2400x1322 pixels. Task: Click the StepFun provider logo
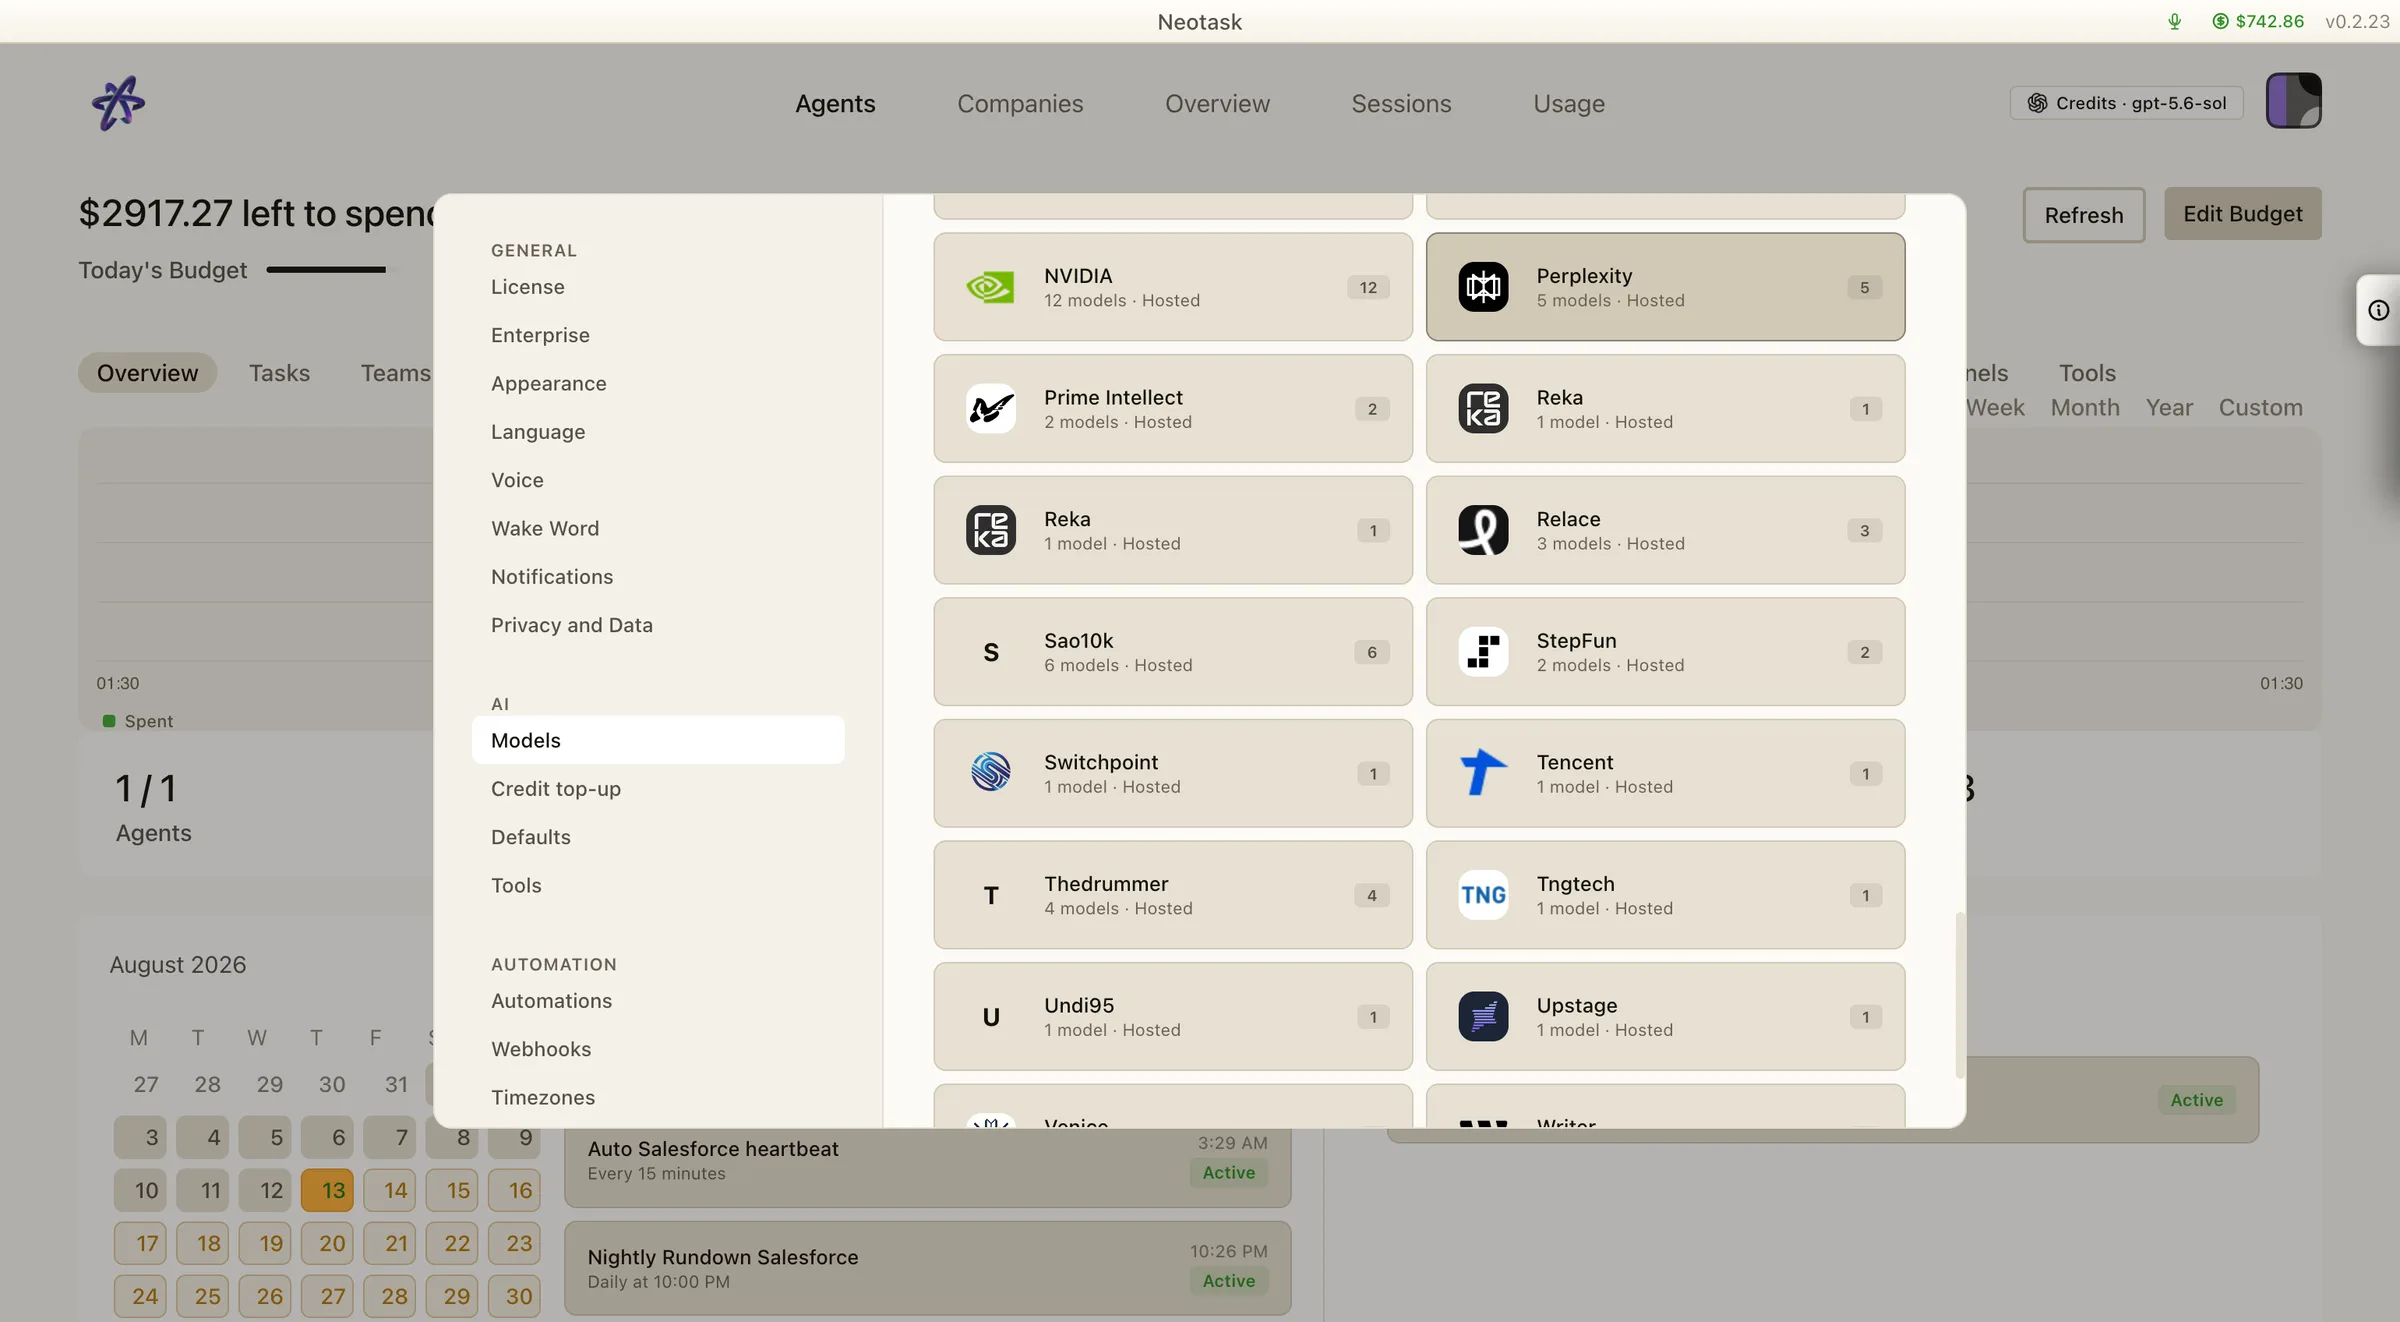pos(1483,652)
